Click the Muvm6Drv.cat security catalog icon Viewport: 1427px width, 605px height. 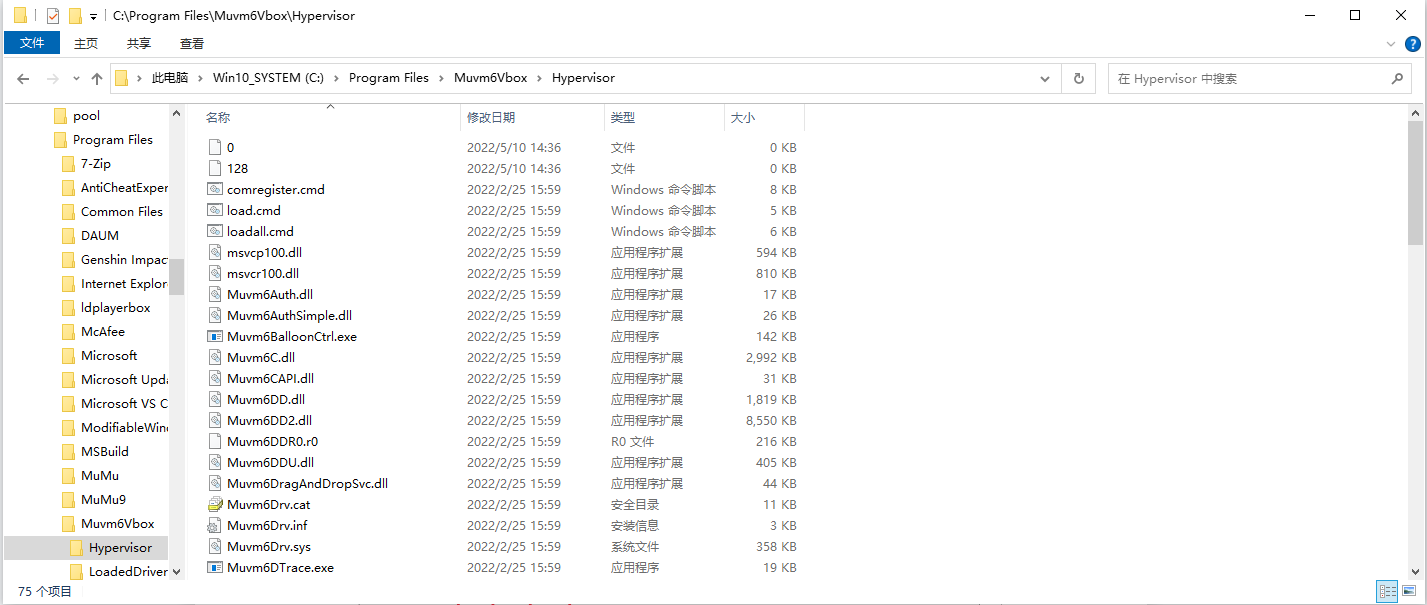[215, 504]
